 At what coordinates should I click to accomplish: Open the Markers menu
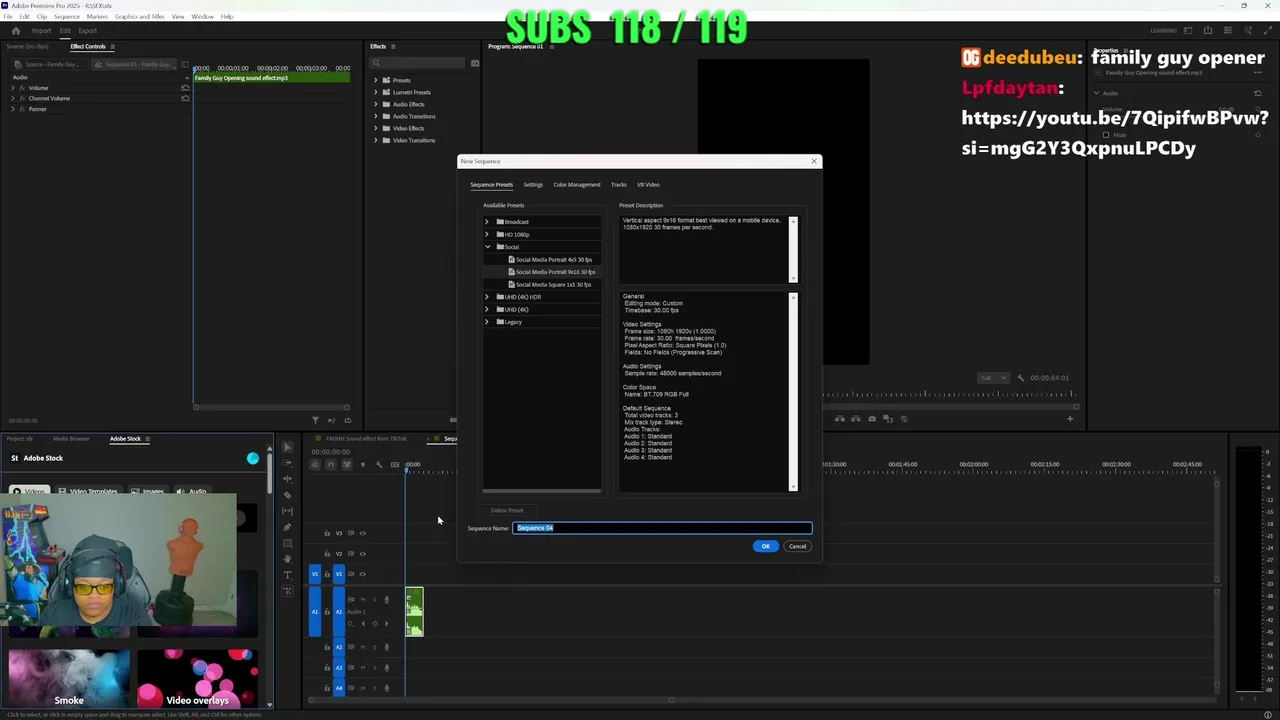click(x=97, y=17)
